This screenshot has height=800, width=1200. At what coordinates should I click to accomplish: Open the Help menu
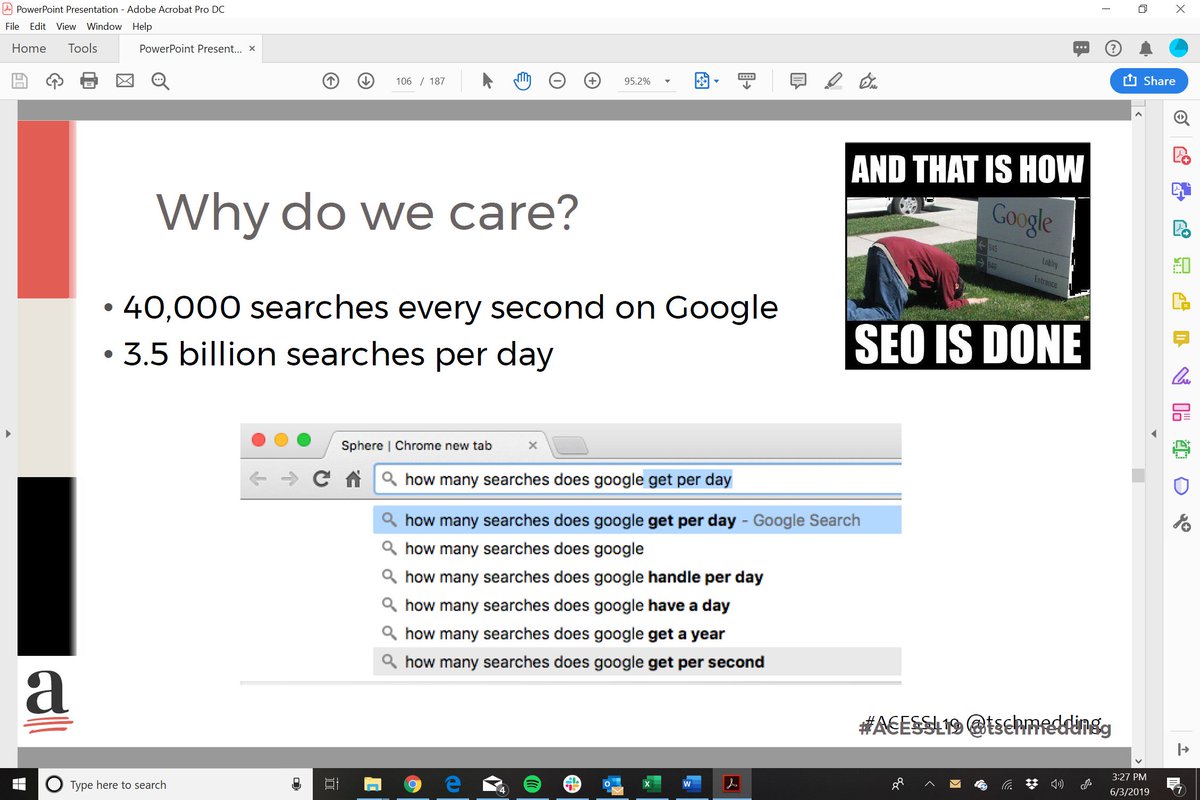[142, 26]
